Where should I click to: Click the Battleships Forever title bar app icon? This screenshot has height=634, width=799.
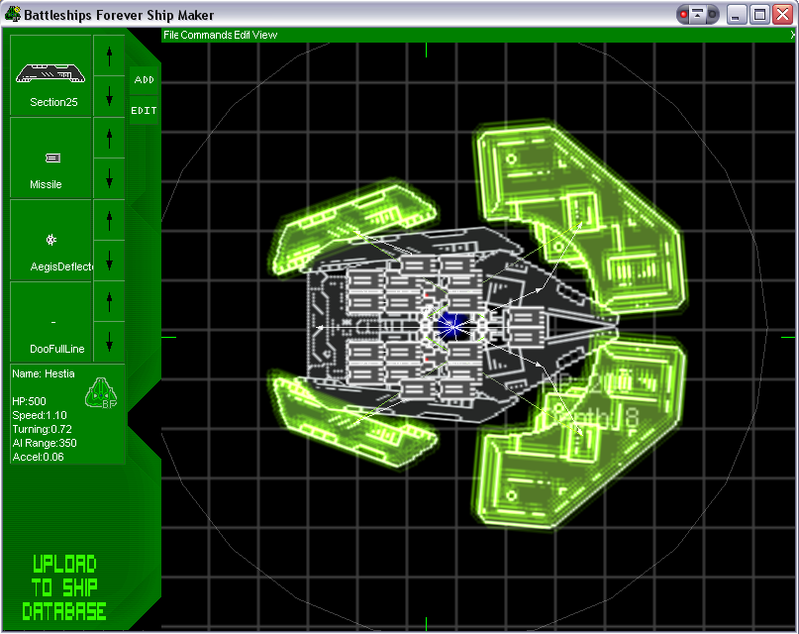point(13,14)
